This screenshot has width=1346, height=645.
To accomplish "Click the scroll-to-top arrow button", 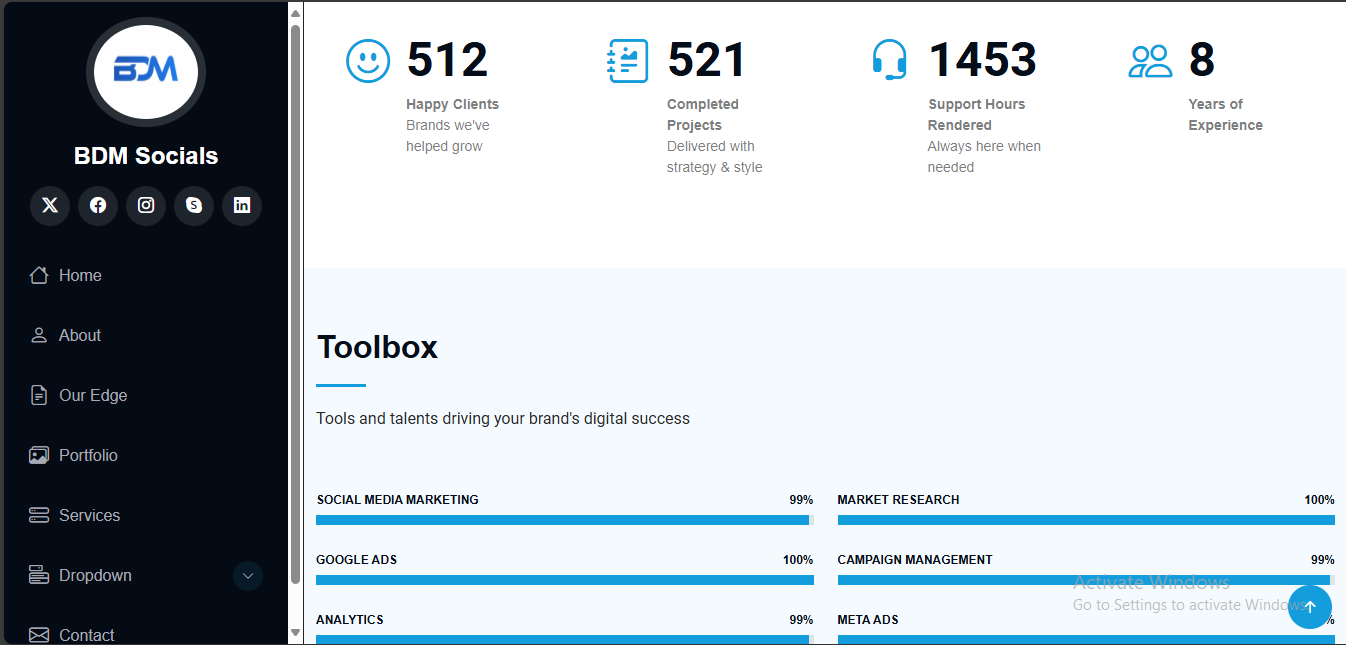I will (x=1309, y=607).
